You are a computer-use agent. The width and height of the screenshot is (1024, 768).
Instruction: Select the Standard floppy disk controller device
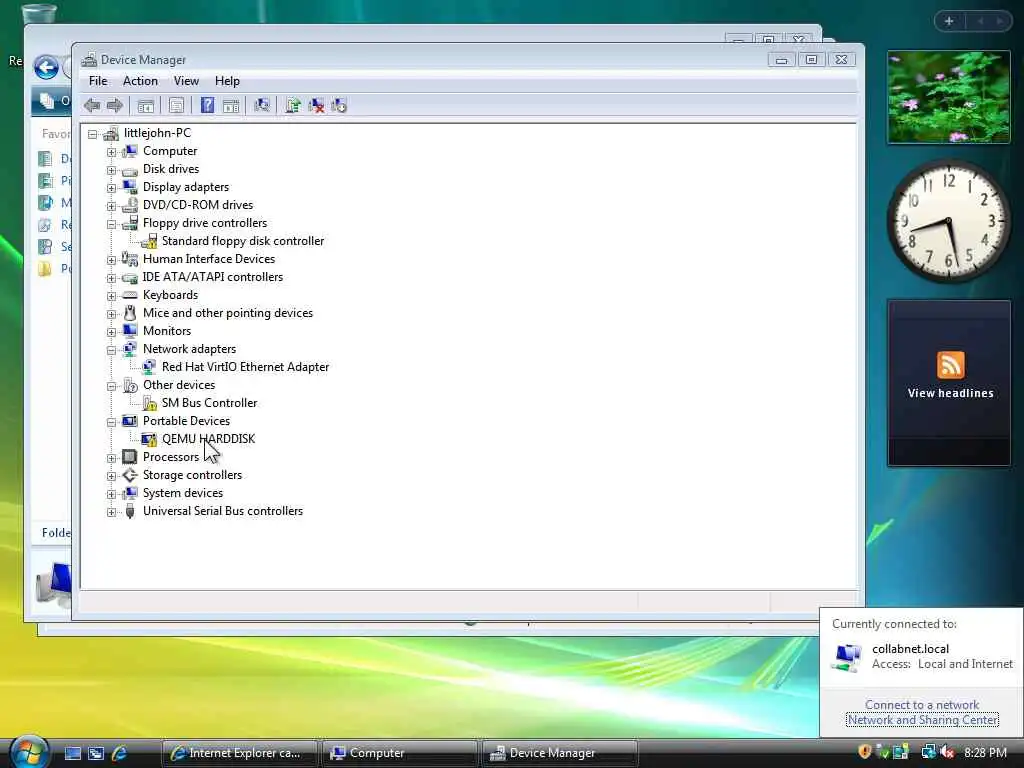(242, 241)
